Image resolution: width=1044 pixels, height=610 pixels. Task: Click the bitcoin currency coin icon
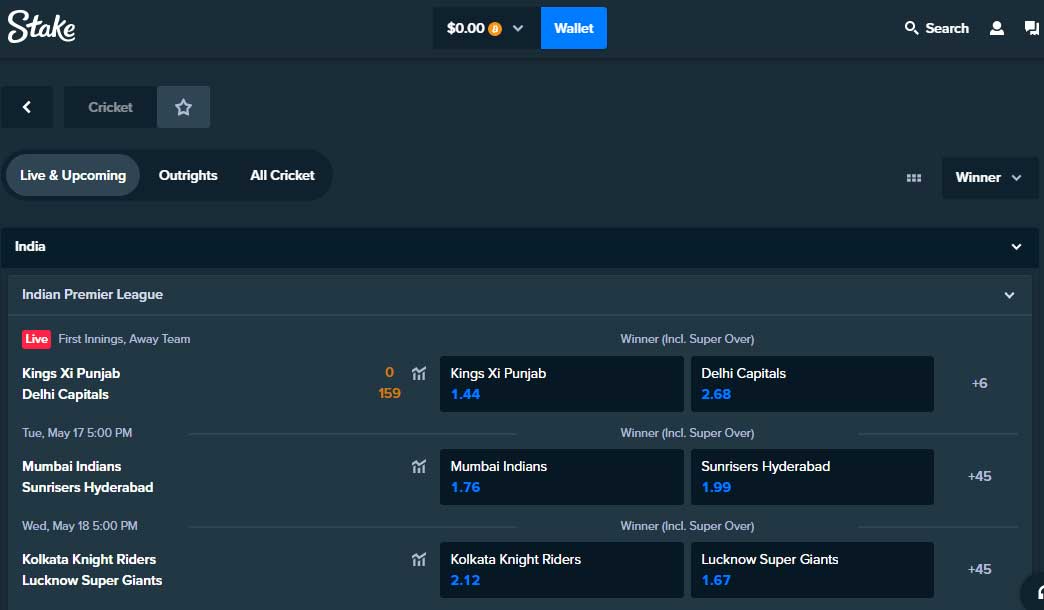495,29
